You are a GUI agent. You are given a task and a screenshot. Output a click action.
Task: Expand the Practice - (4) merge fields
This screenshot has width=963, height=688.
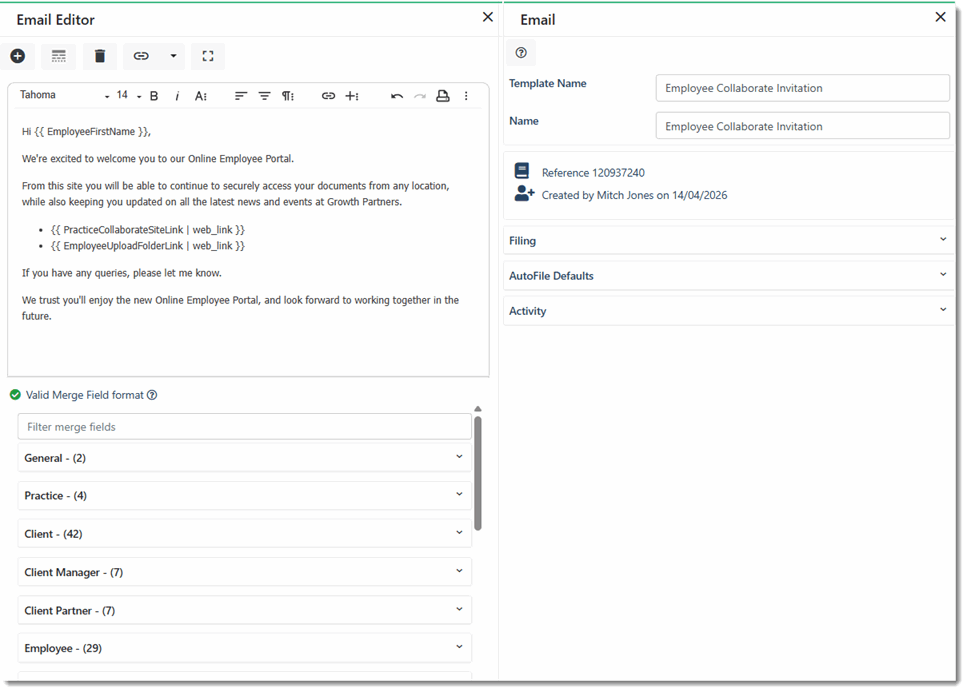(x=244, y=495)
